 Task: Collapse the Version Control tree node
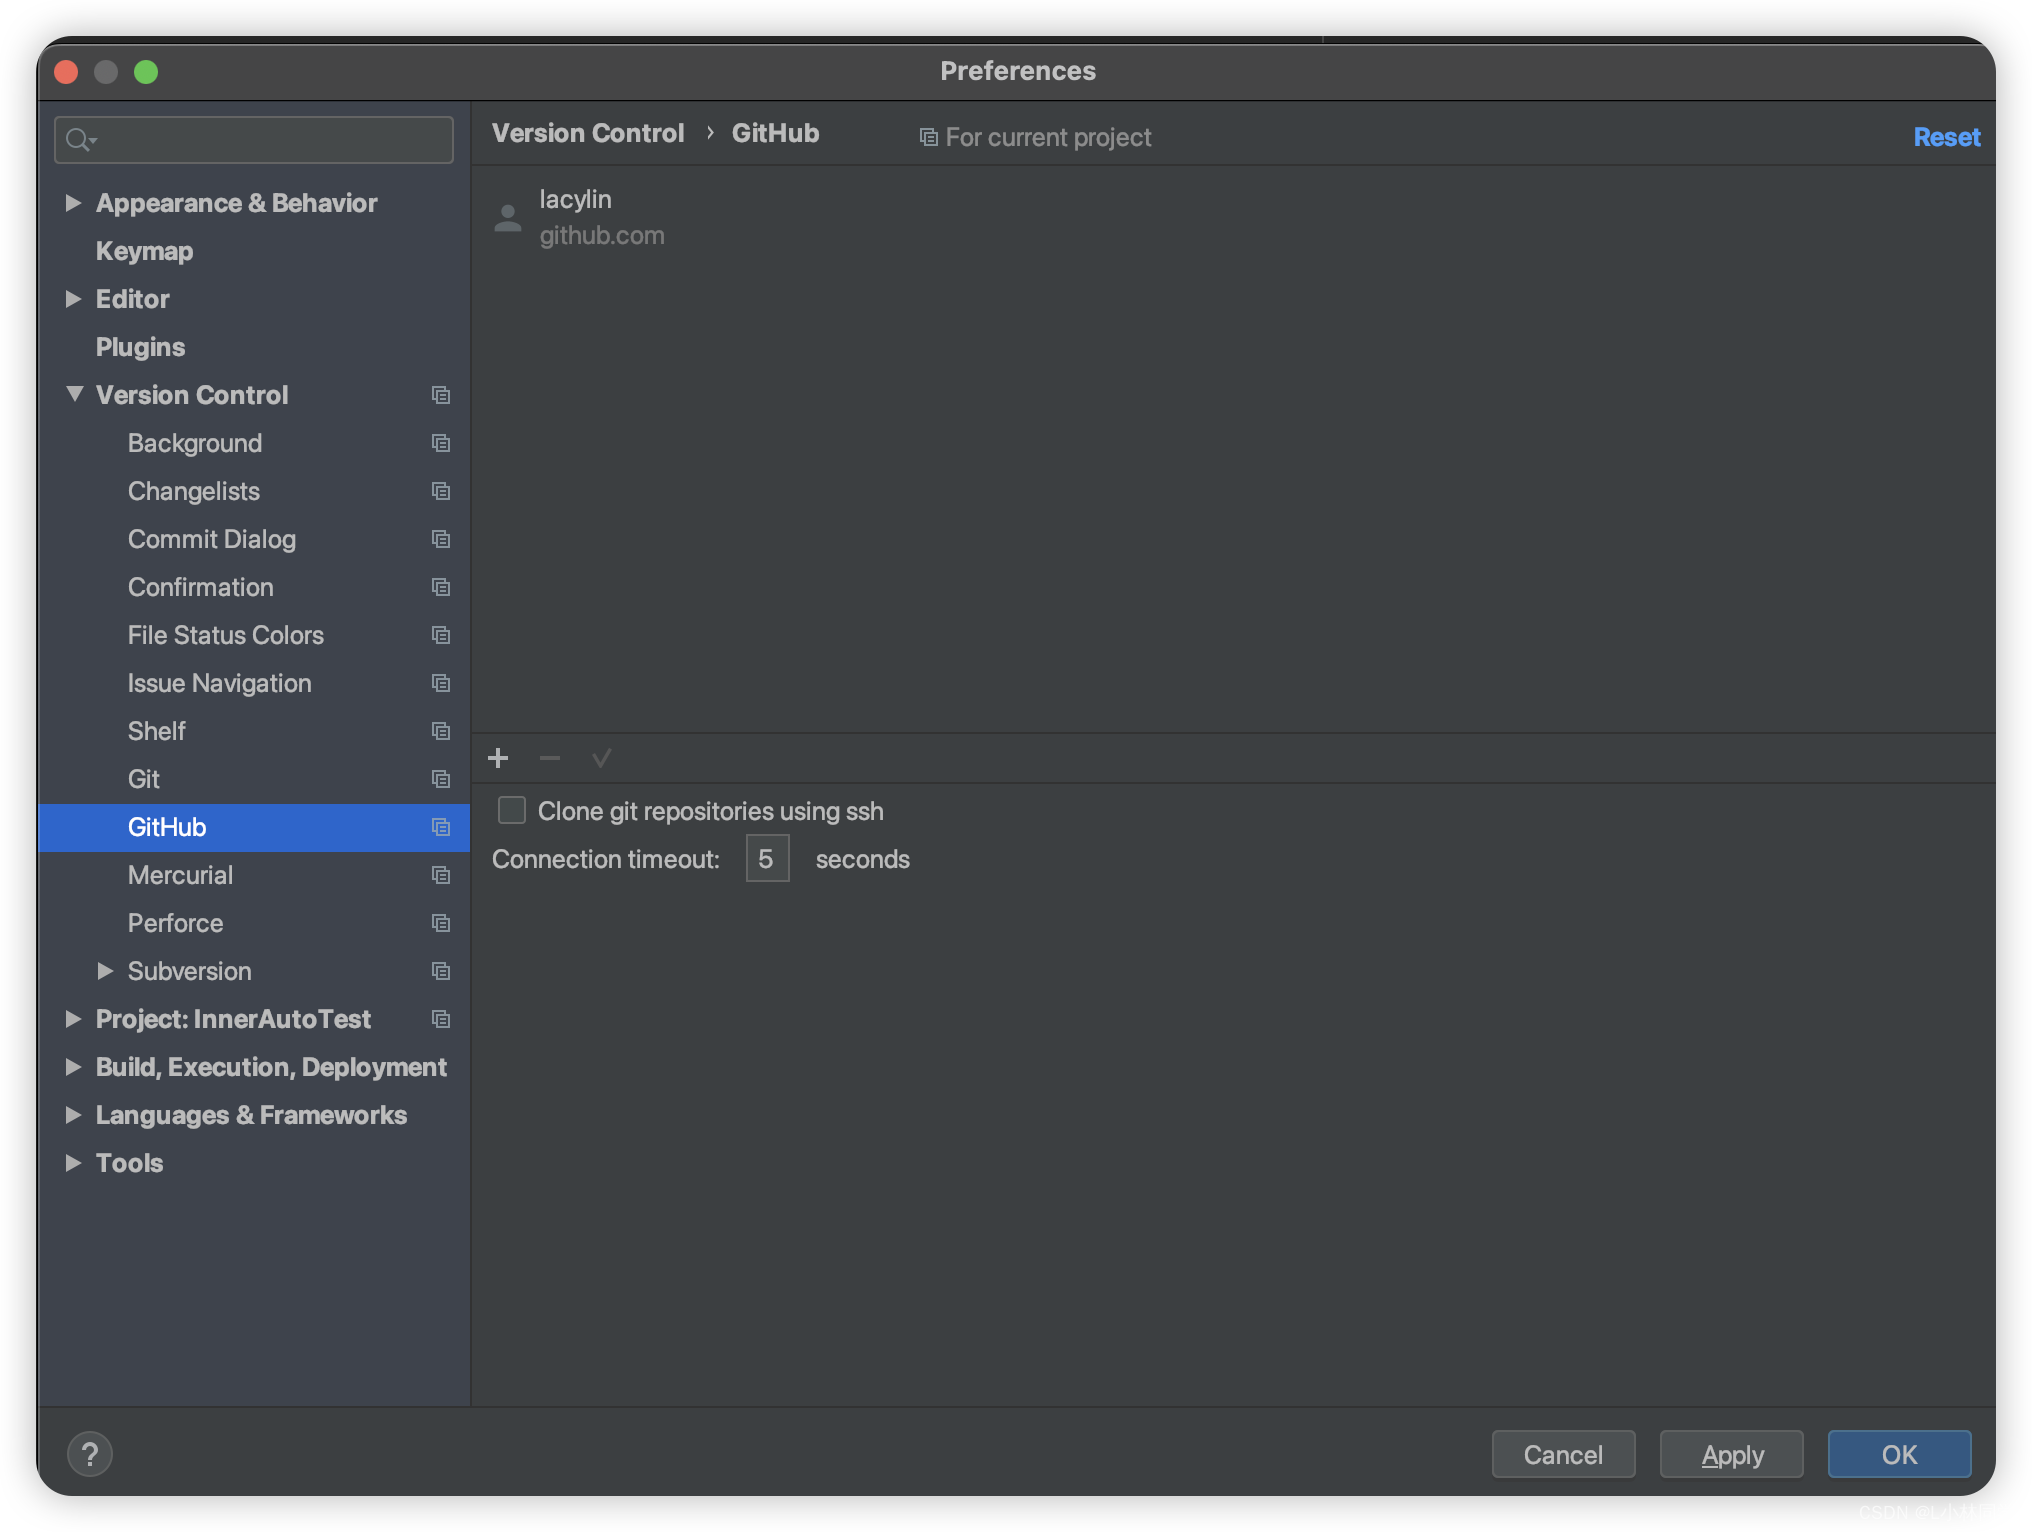coord(74,395)
